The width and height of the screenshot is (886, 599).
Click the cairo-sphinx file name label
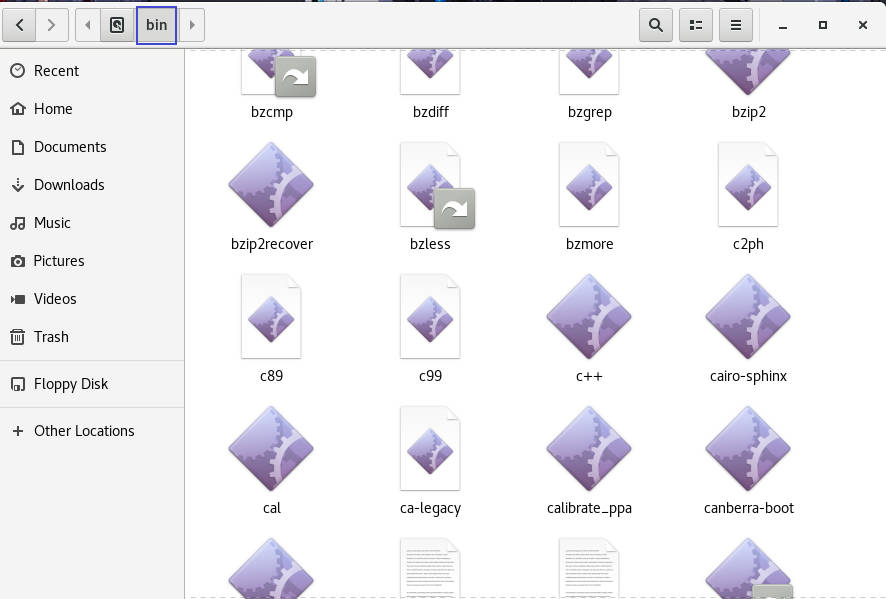click(x=748, y=376)
